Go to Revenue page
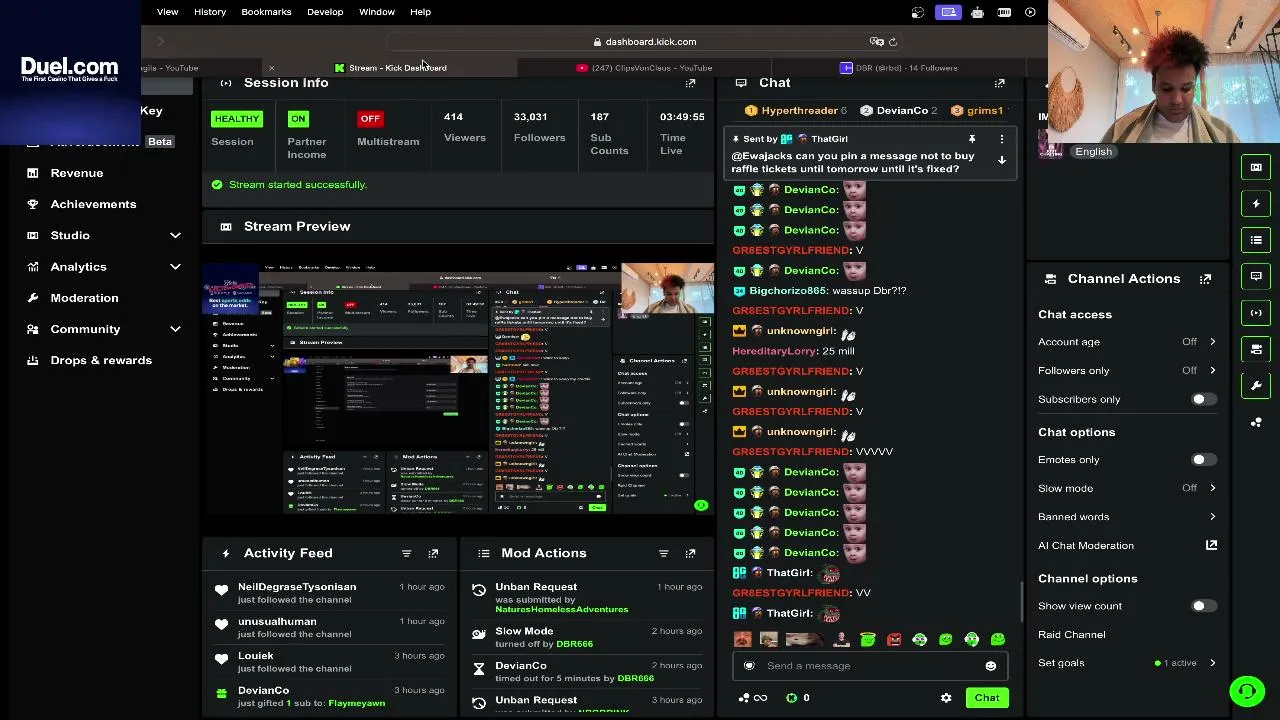Image resolution: width=1280 pixels, height=720 pixels. 77,173
